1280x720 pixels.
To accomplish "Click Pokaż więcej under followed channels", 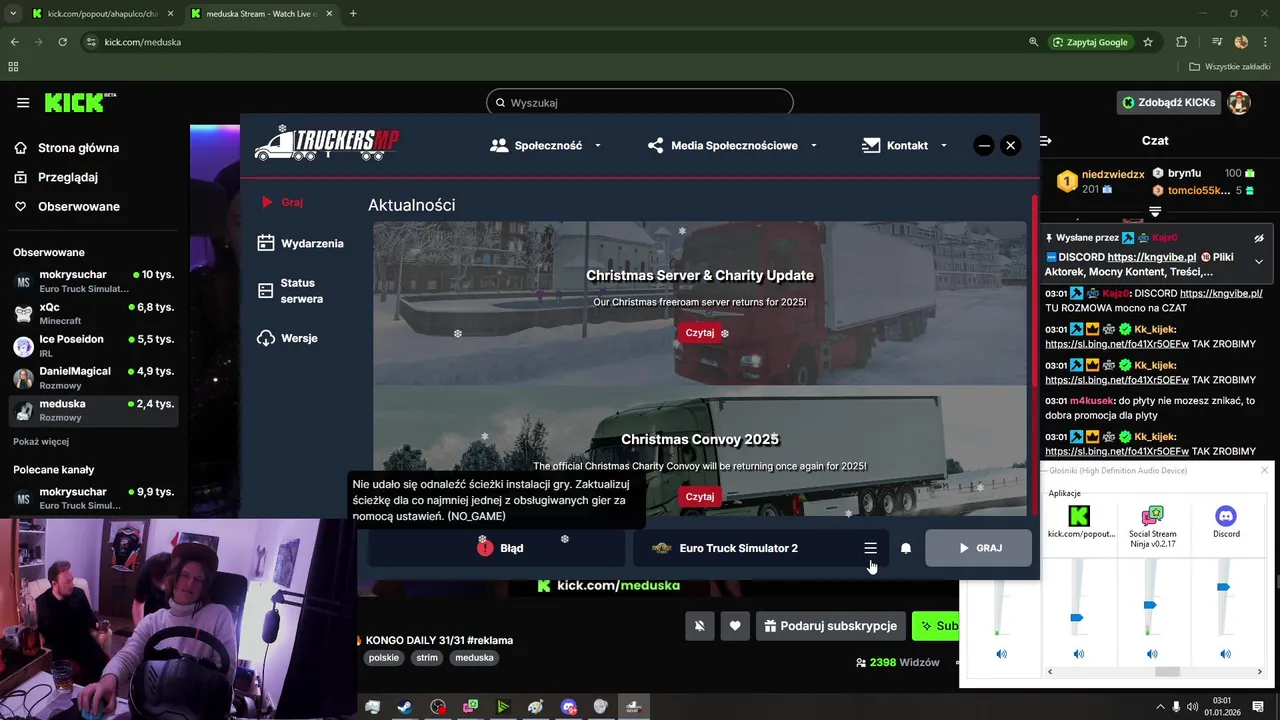I will pos(41,441).
